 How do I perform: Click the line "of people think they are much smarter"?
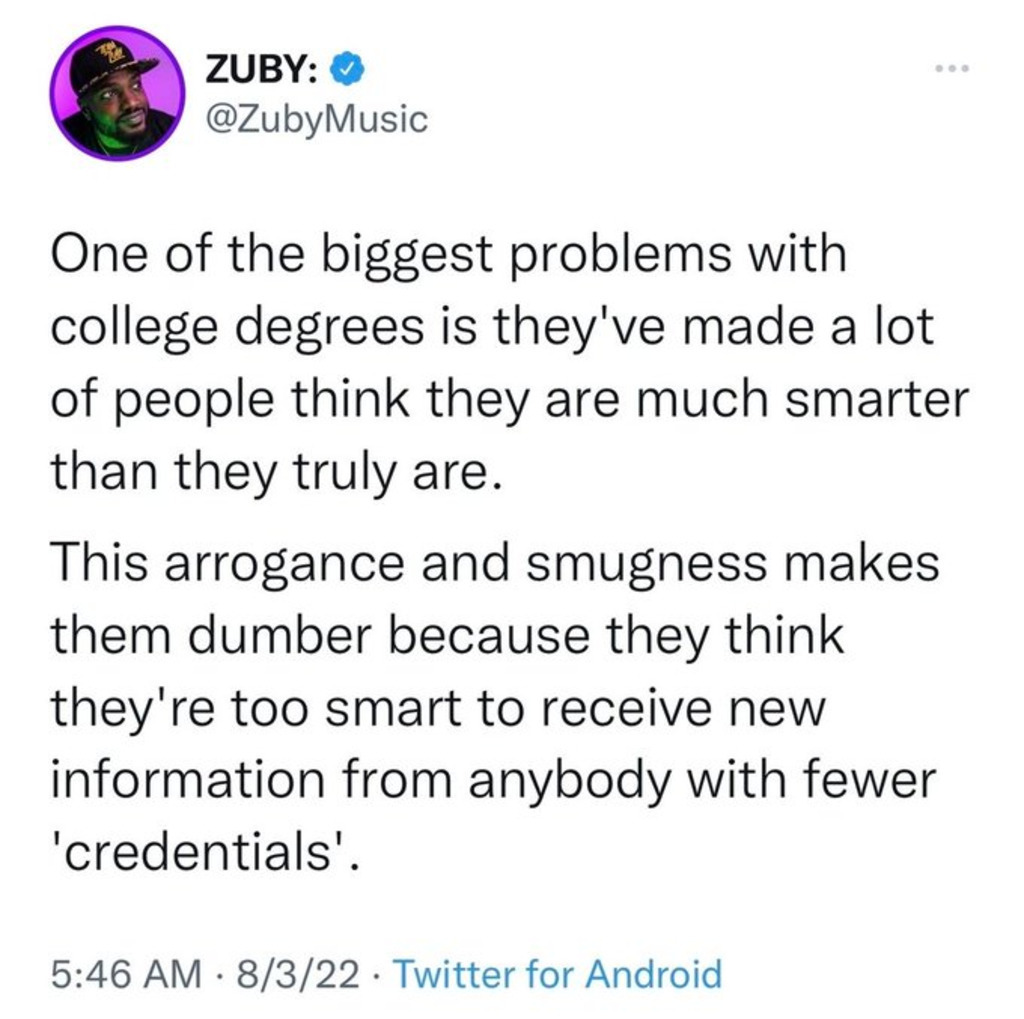(x=510, y=398)
